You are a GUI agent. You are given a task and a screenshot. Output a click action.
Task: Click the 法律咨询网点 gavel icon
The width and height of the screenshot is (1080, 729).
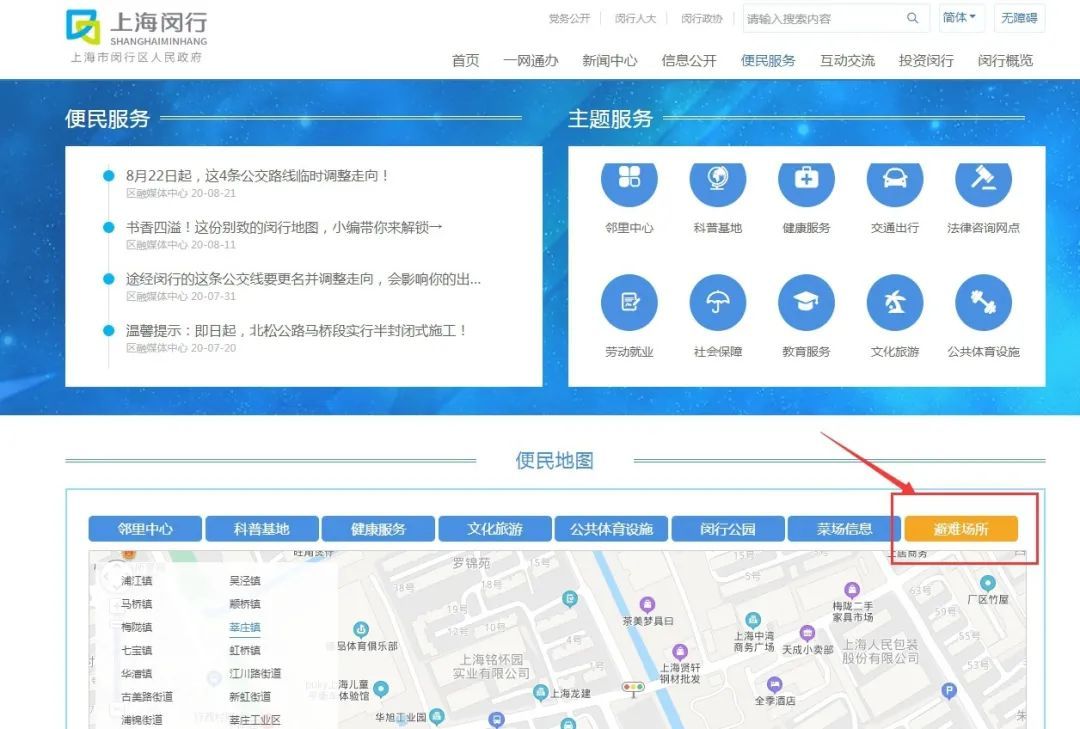(x=983, y=180)
